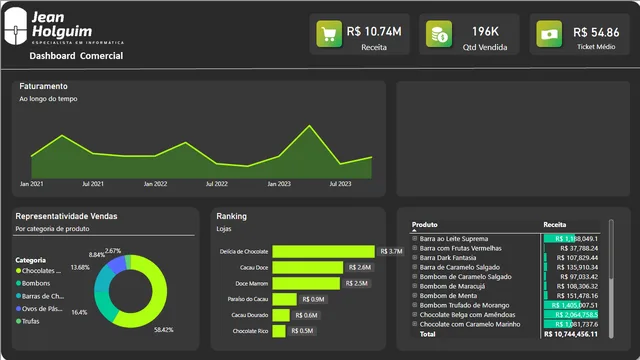640x360 pixels.
Task: Expand the Bombom de Maracujá row
Action: [415, 286]
